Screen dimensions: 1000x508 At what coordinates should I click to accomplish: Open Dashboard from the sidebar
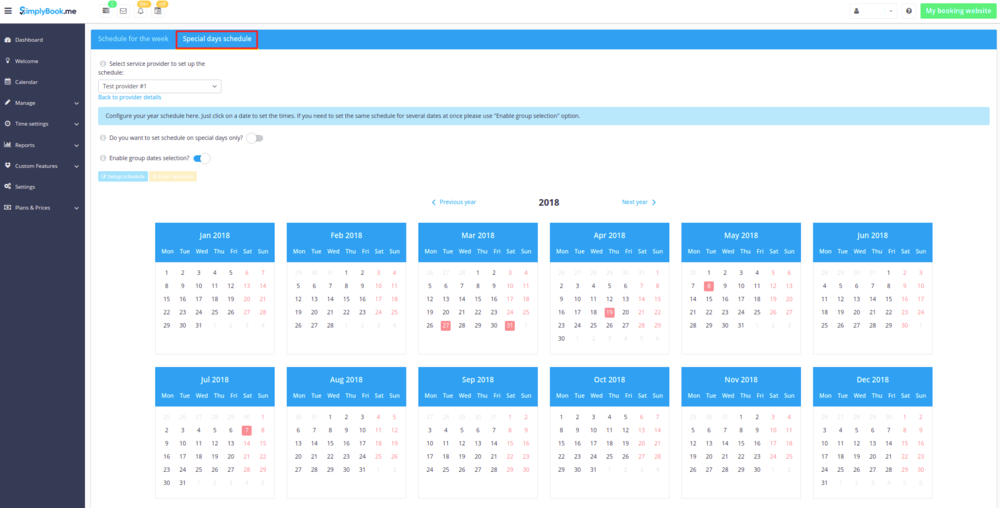[29, 40]
